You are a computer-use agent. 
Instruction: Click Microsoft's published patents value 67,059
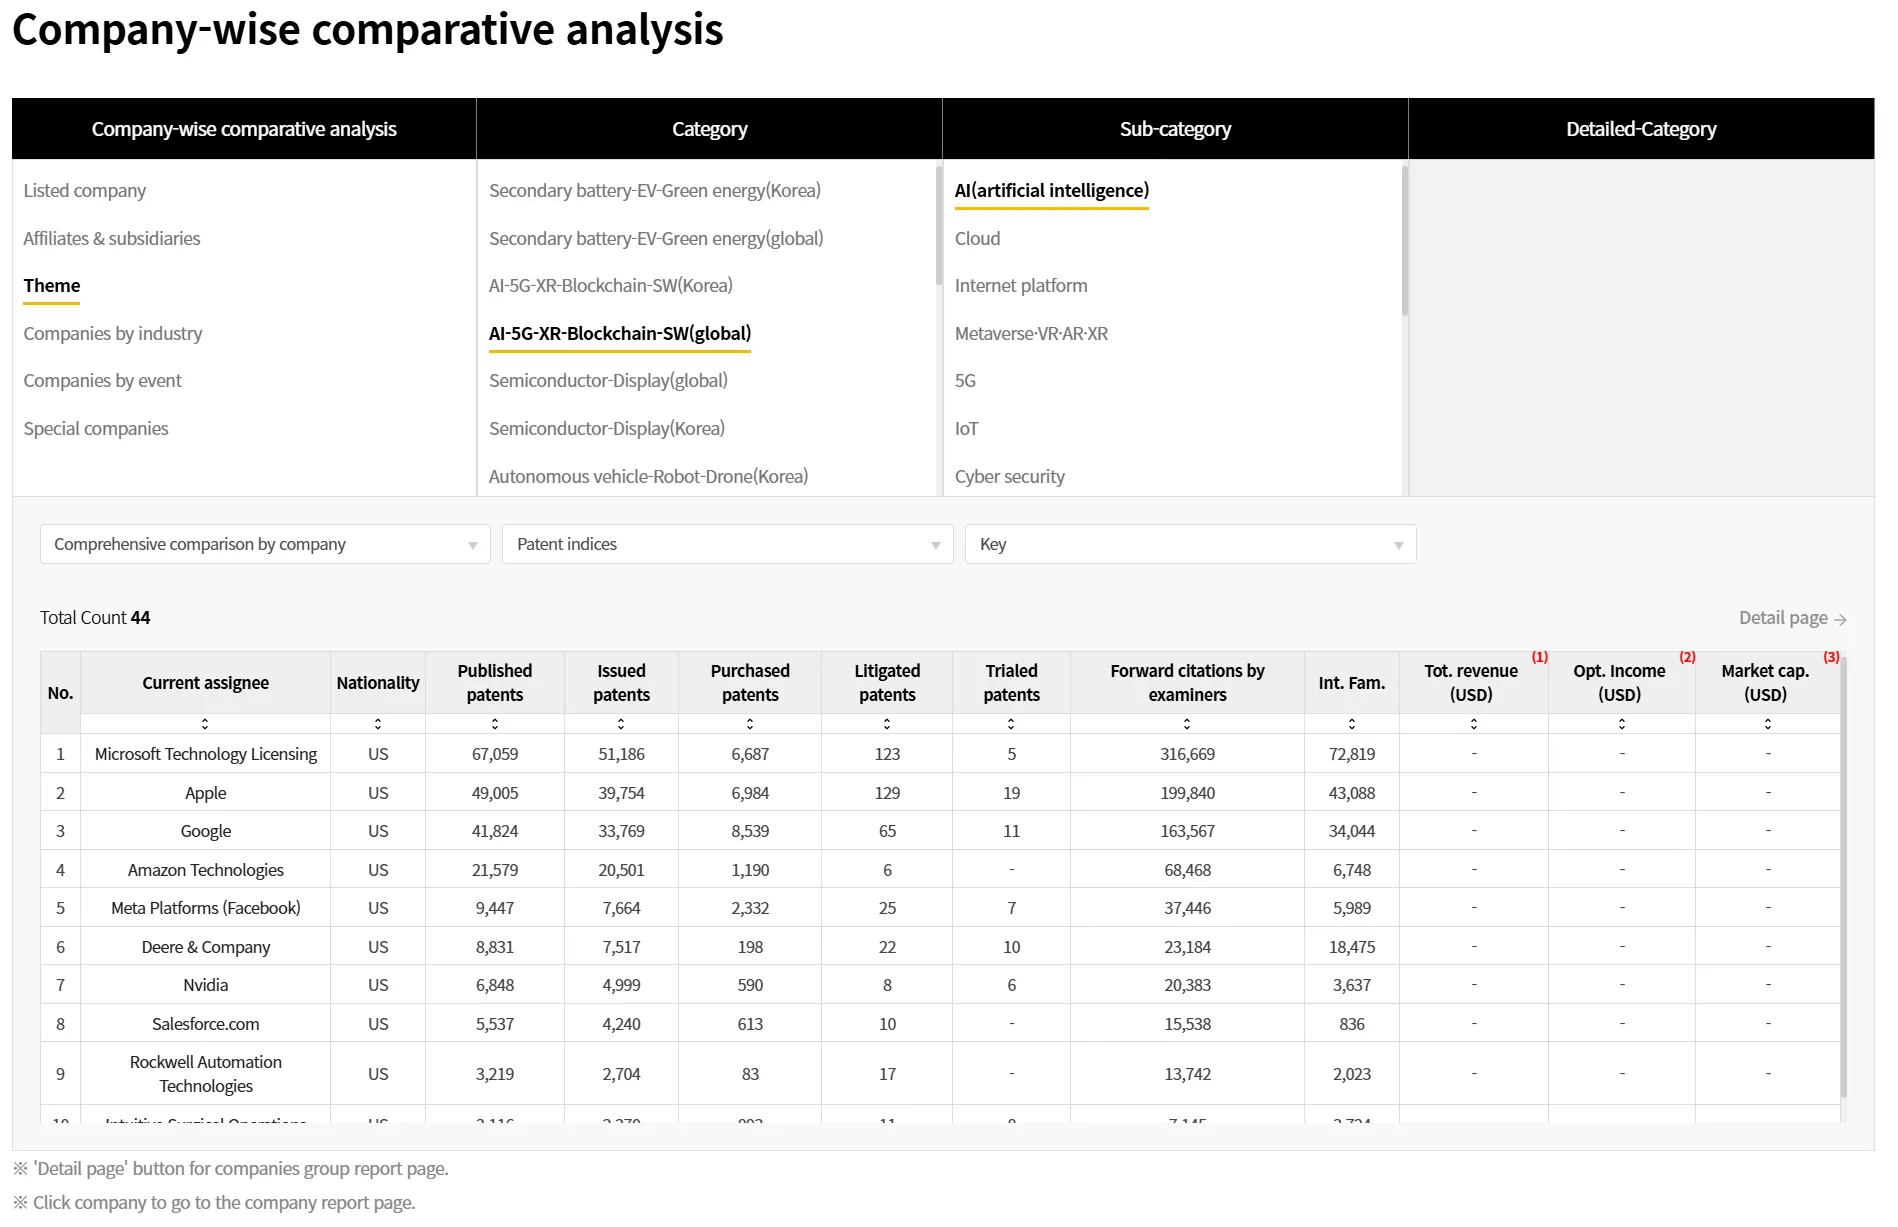tap(495, 754)
